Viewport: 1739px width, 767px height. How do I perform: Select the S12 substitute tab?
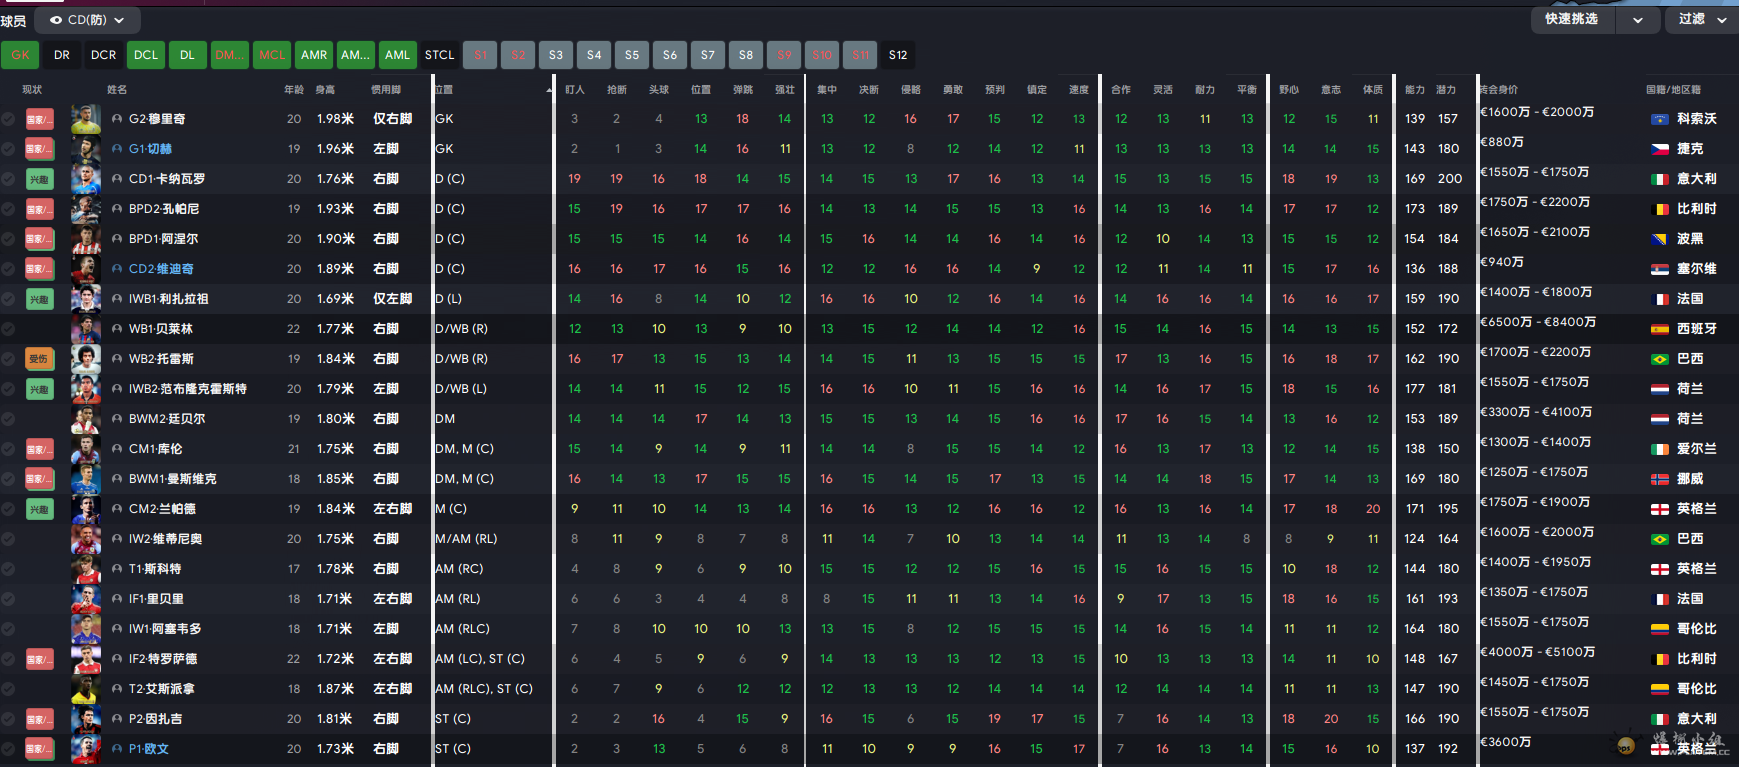tap(898, 55)
